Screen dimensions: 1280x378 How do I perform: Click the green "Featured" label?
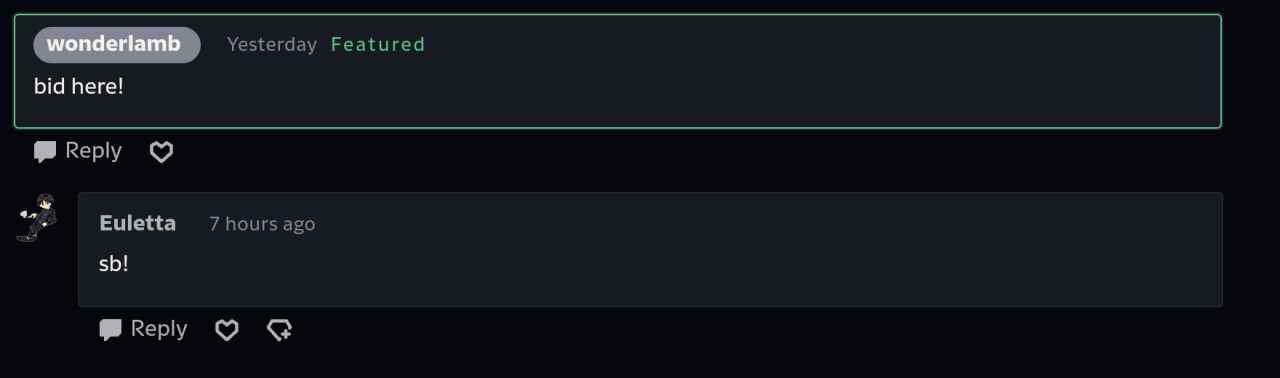pyautogui.click(x=378, y=44)
